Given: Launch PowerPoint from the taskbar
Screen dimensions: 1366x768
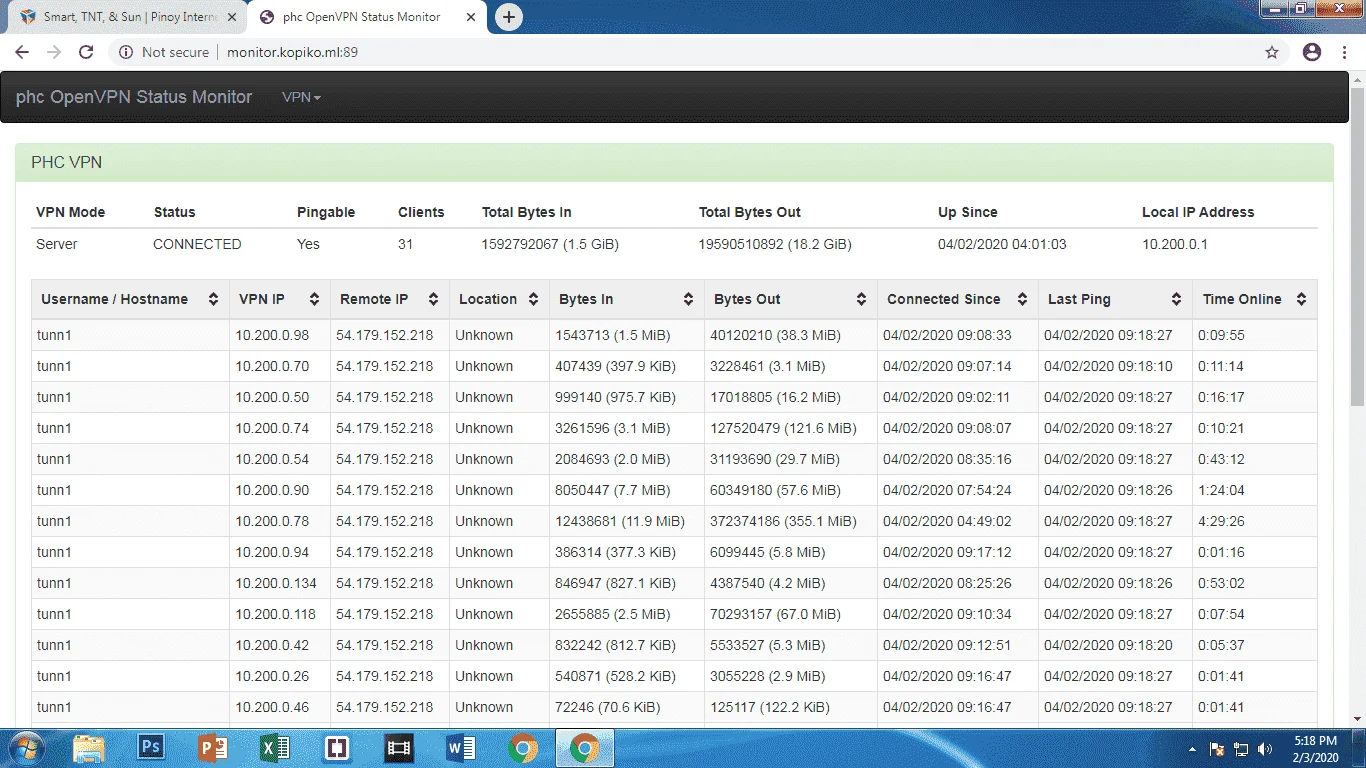Looking at the screenshot, I should pyautogui.click(x=213, y=748).
